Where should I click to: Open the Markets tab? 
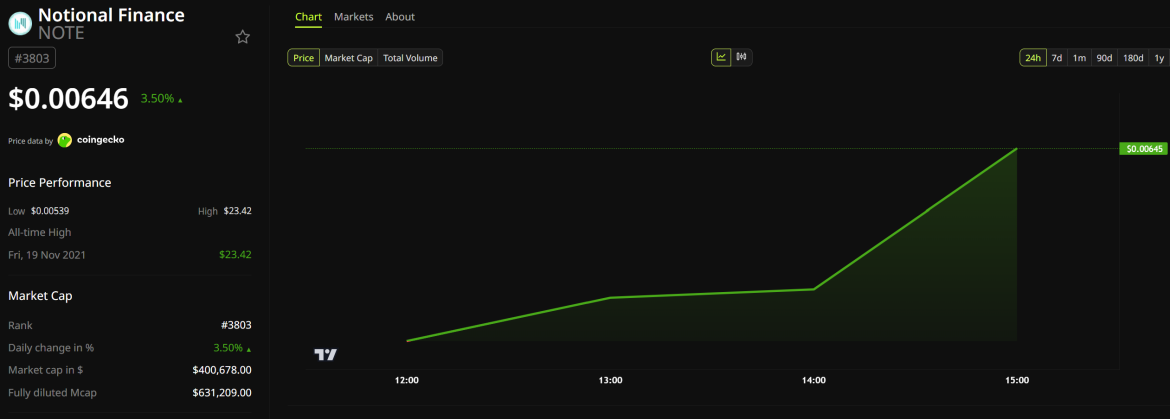pyautogui.click(x=354, y=16)
